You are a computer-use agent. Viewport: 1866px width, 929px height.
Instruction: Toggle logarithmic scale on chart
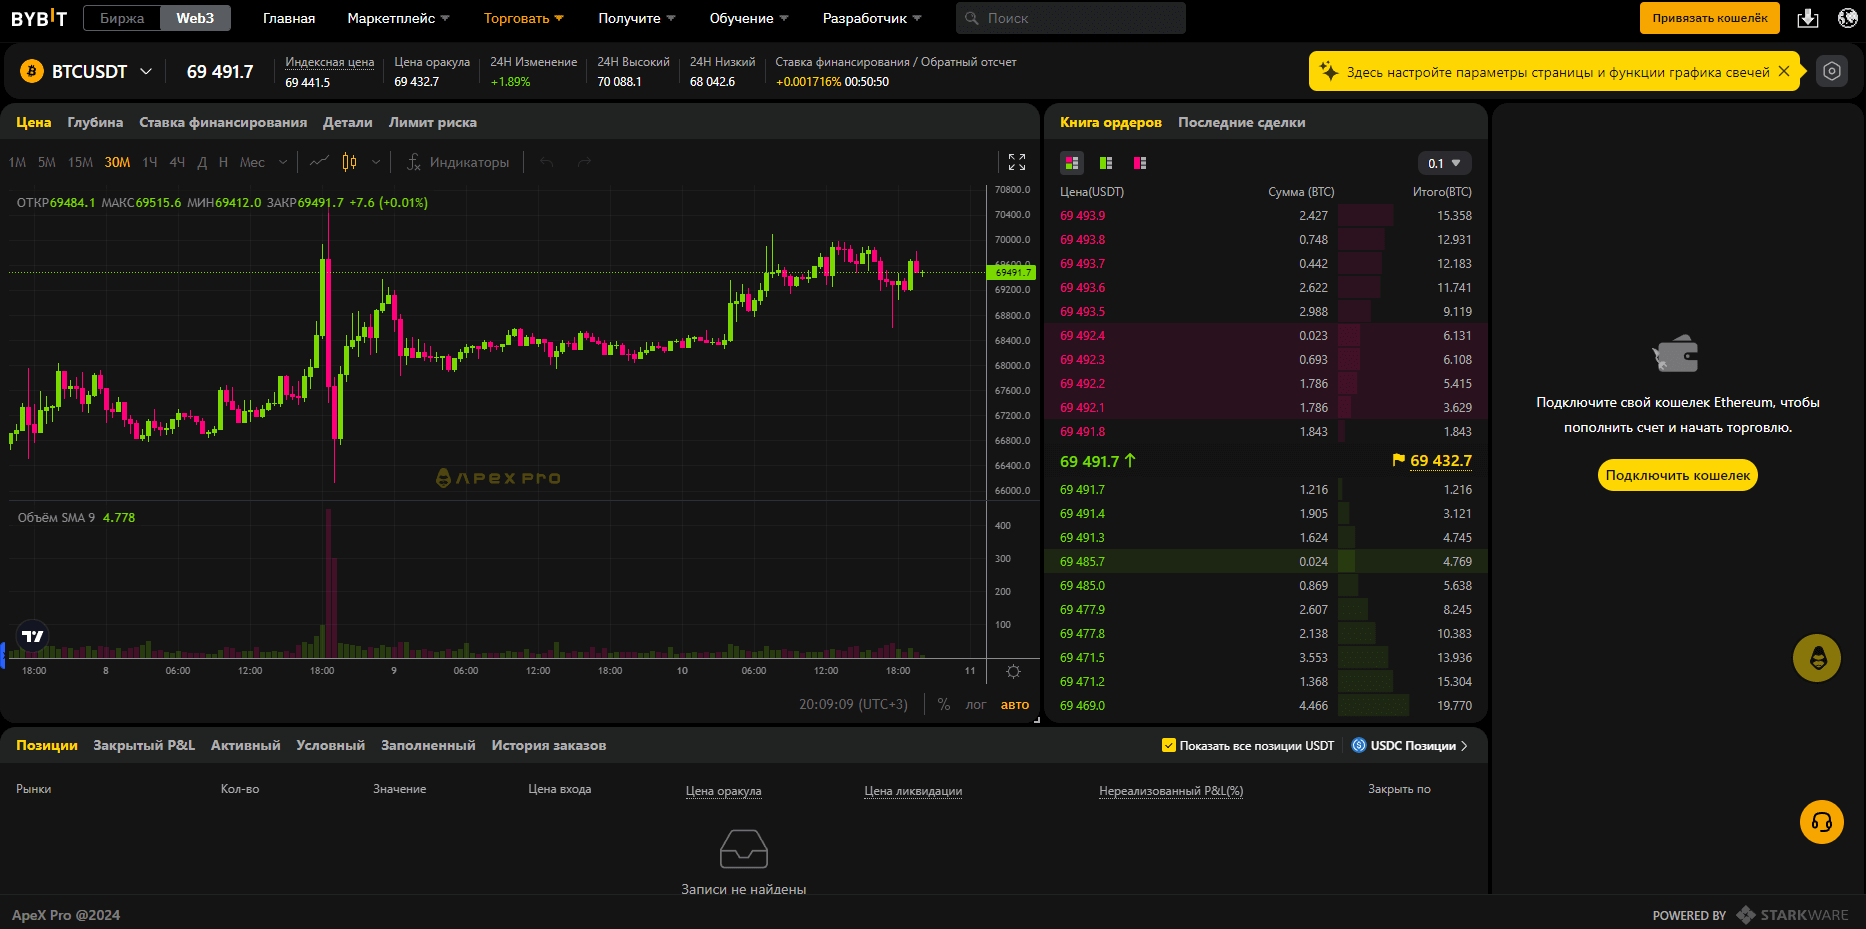click(975, 705)
